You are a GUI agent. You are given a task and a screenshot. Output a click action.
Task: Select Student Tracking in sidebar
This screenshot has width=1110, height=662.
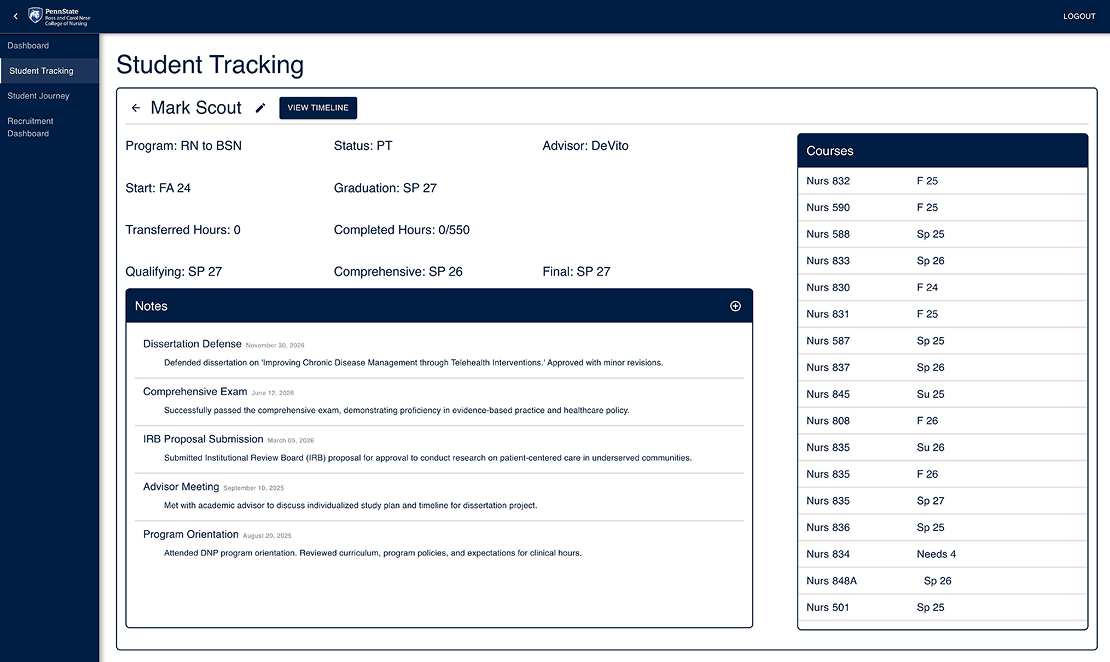point(41,71)
